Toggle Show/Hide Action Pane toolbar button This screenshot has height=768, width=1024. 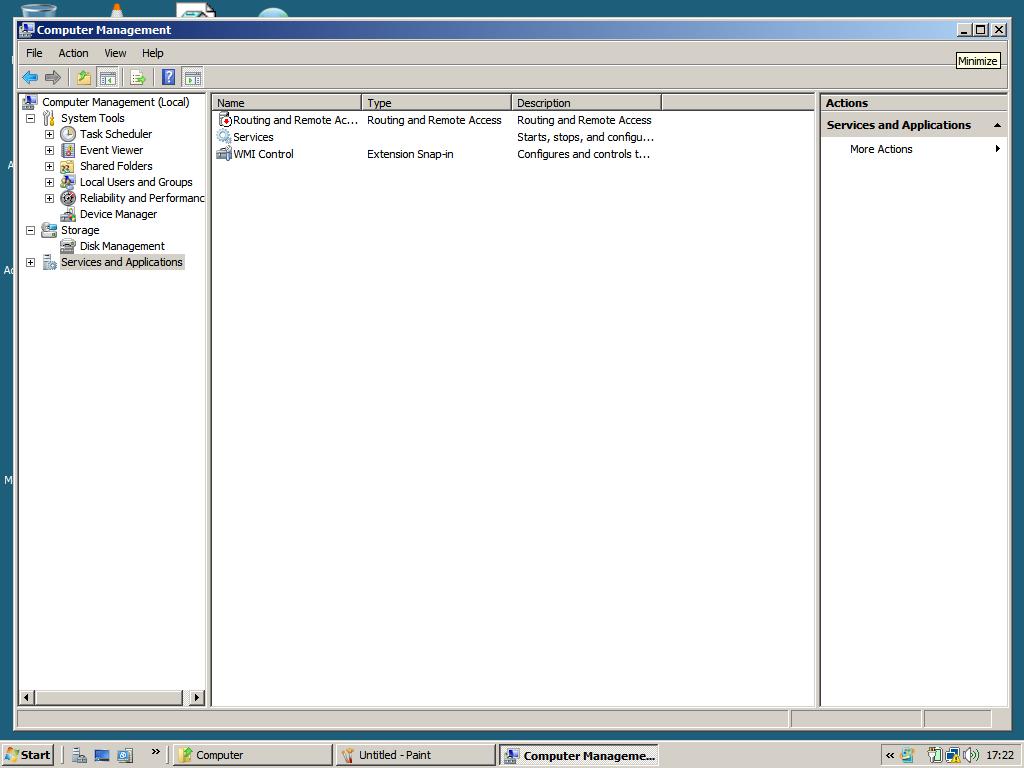point(193,78)
